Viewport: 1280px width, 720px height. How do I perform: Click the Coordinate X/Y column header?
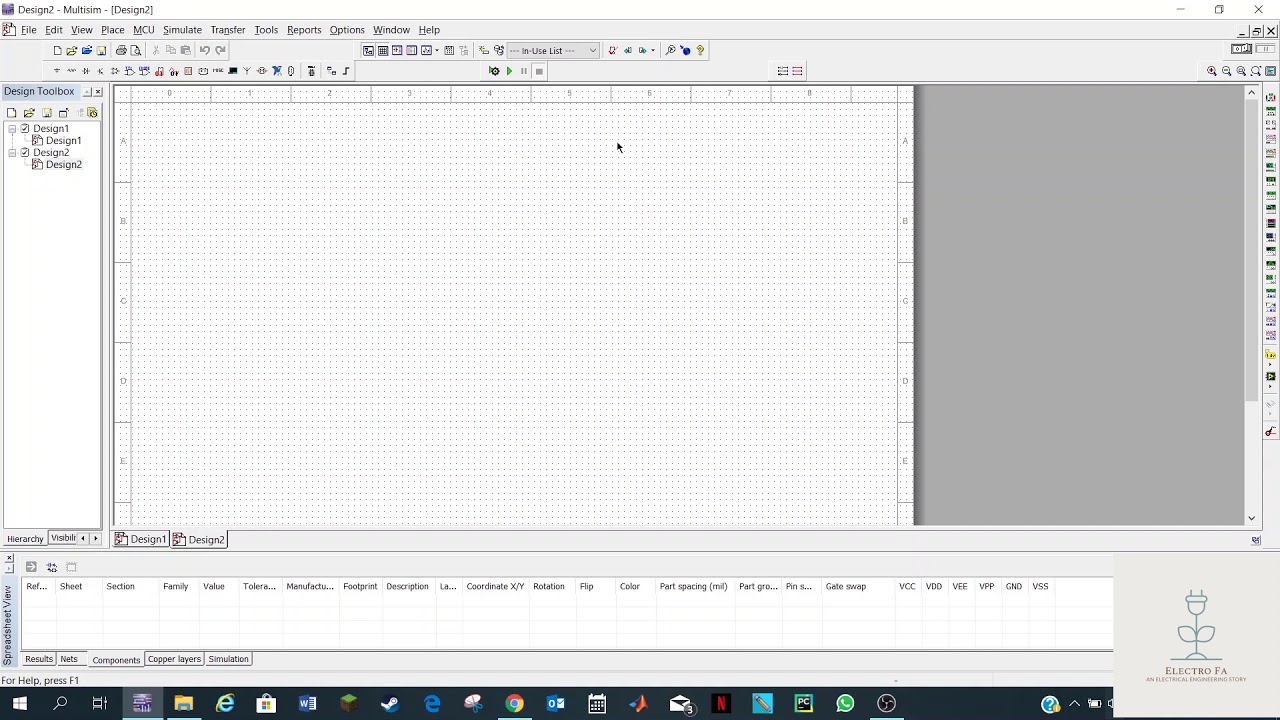pyautogui.click(x=495, y=586)
